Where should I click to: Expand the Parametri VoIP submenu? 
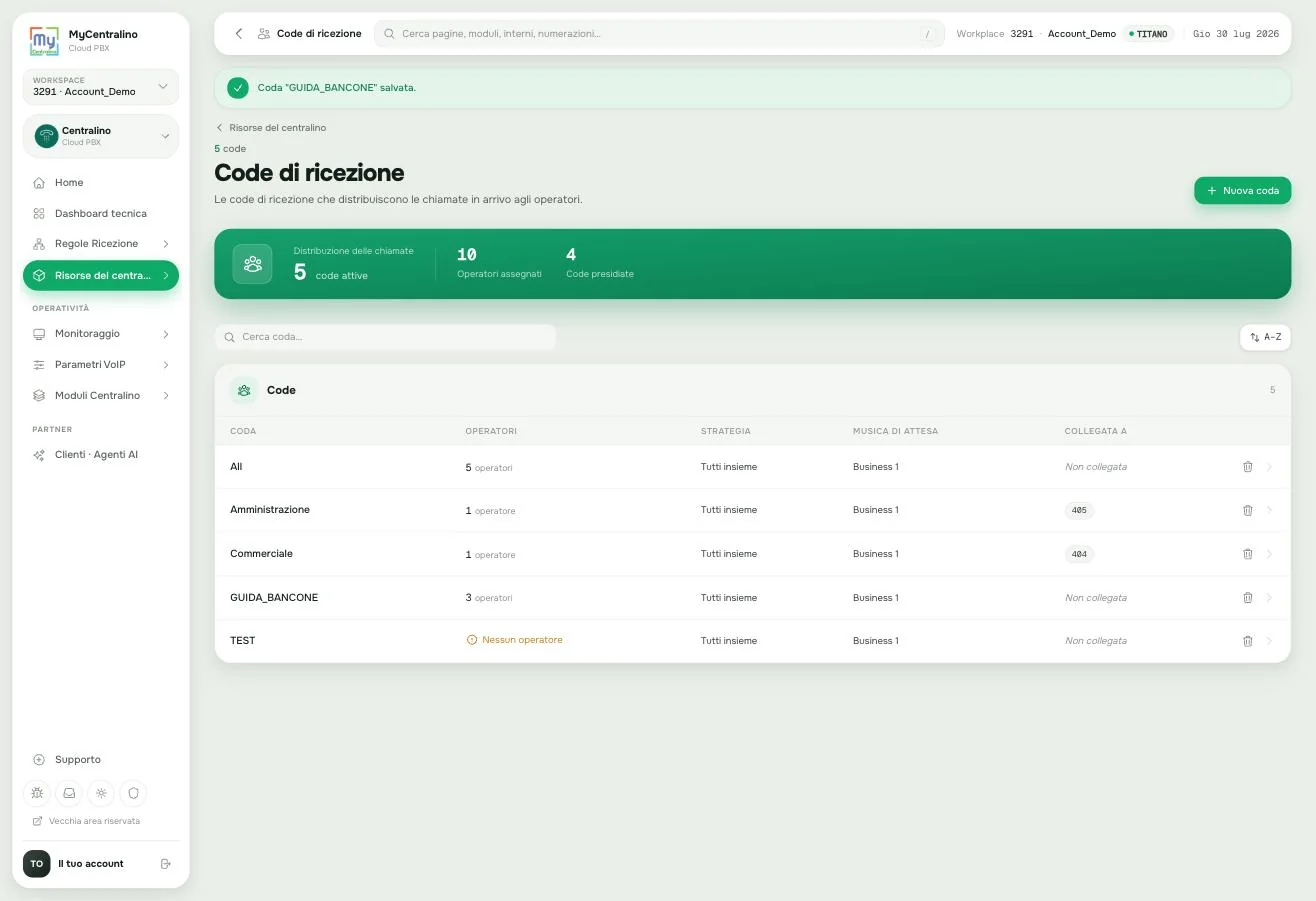click(100, 364)
